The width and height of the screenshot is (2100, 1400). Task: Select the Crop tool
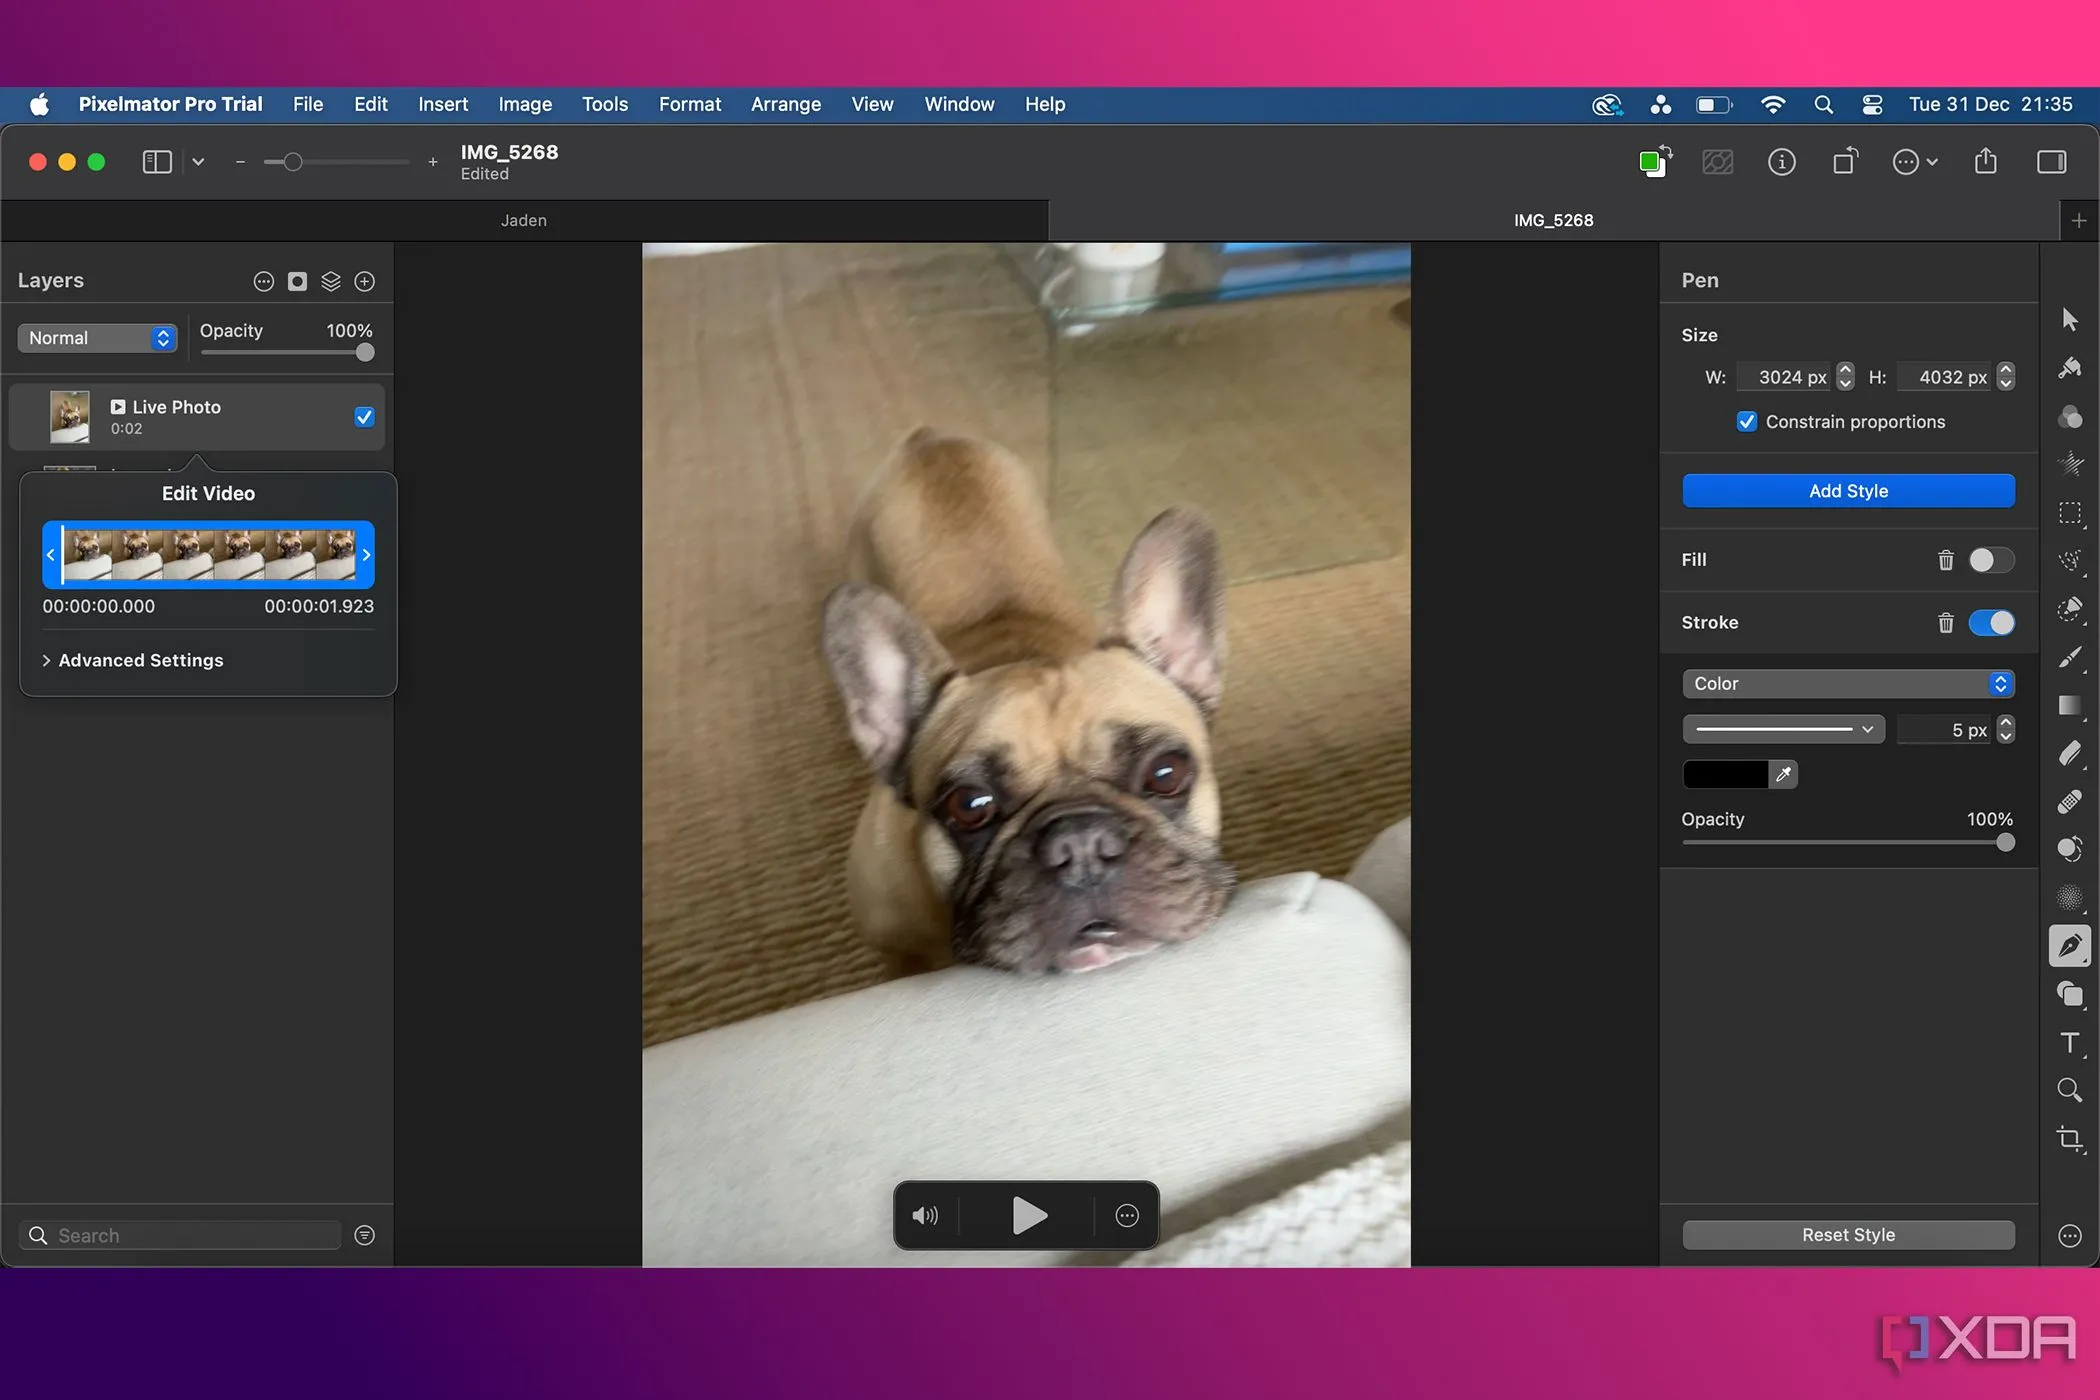point(2070,1139)
